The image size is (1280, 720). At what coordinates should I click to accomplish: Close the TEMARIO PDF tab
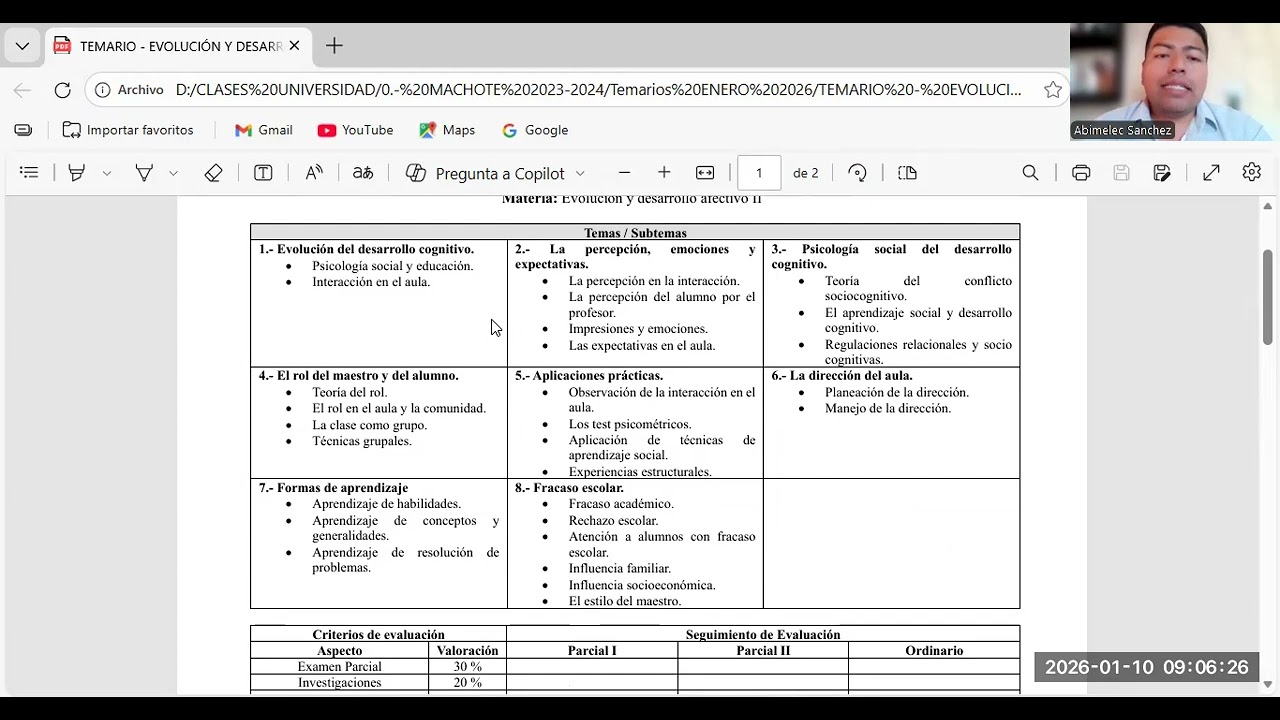coord(294,46)
